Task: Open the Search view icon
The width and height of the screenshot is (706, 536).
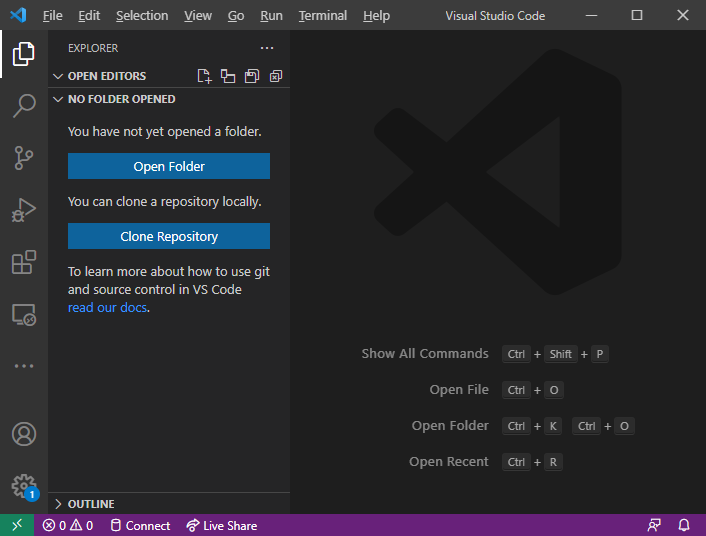Action: point(24,106)
